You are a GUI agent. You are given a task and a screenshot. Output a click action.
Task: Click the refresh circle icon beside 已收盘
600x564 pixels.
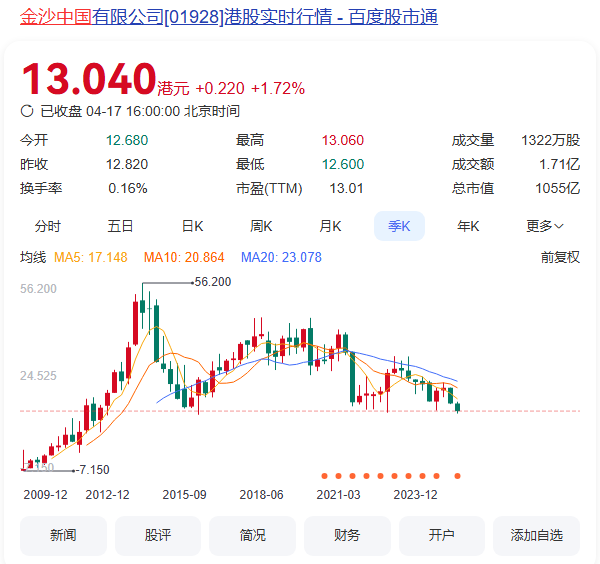[x=27, y=111]
